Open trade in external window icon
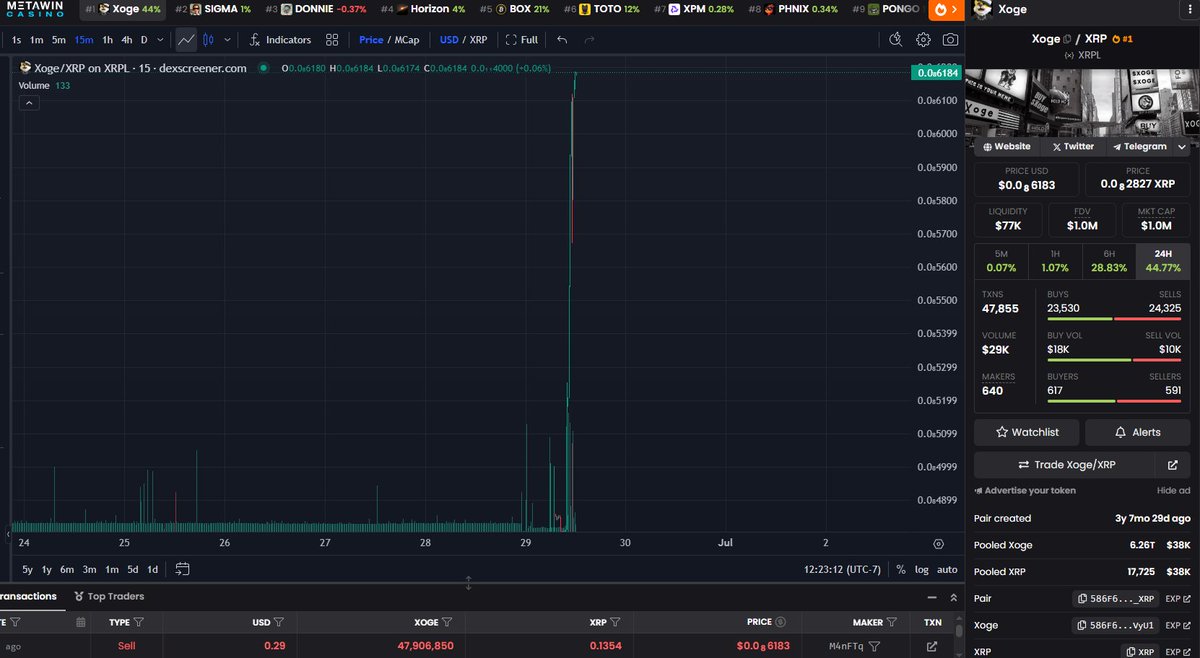 [1173, 465]
